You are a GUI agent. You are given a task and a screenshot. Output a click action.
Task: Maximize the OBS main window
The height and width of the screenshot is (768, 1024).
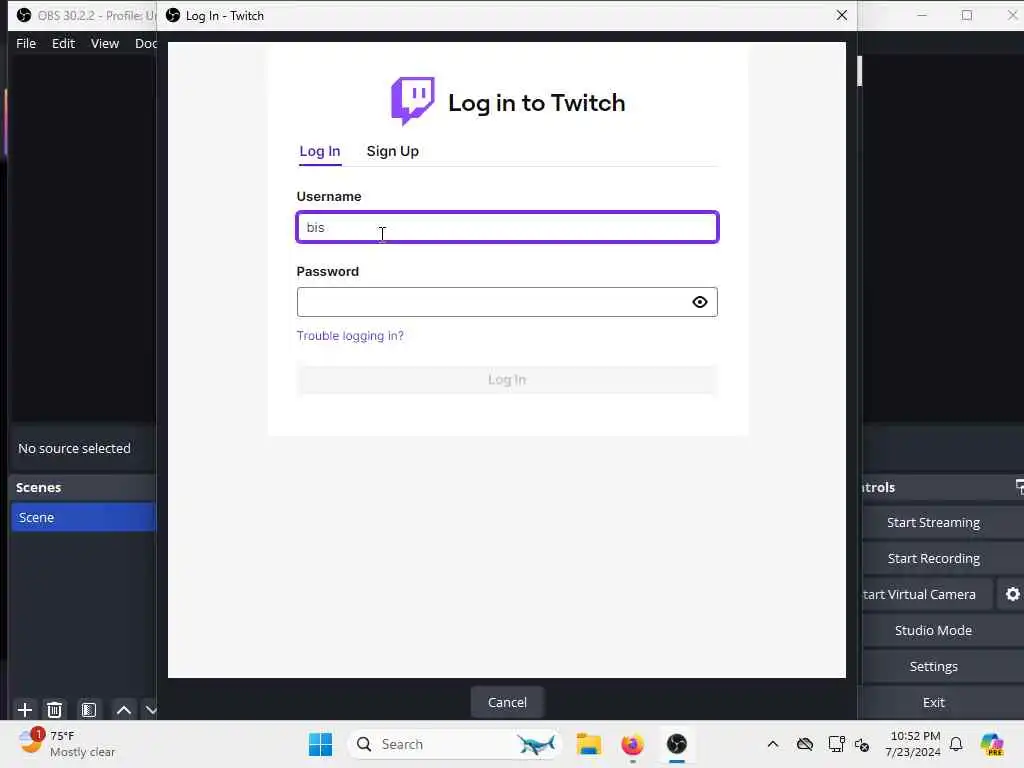[967, 15]
